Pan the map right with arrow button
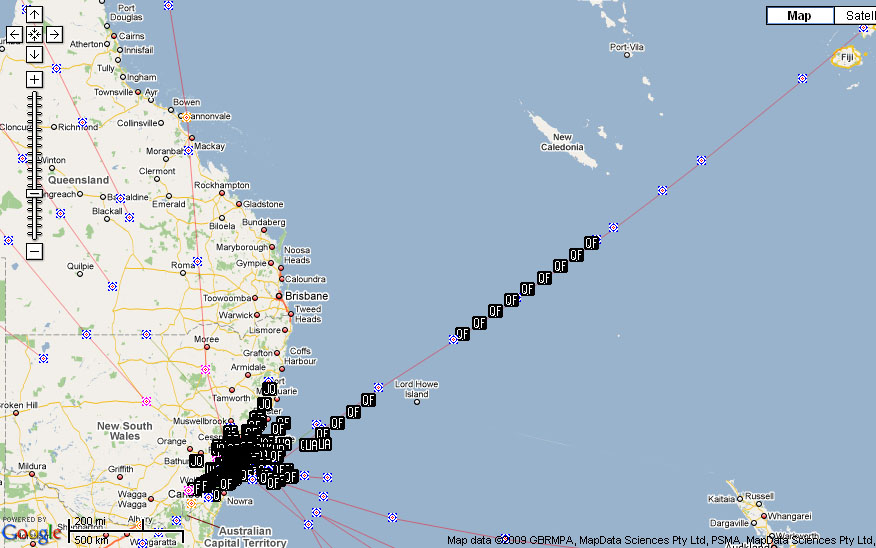The width and height of the screenshot is (876, 548). [x=54, y=35]
